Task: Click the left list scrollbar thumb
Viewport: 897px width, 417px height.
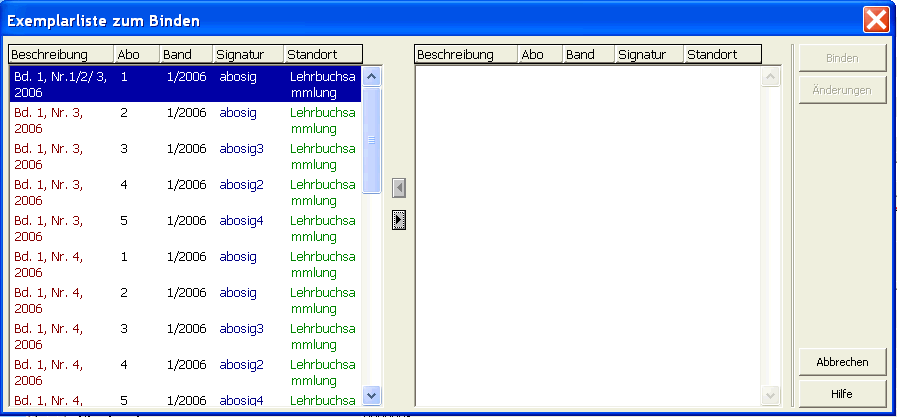Action: coord(372,140)
